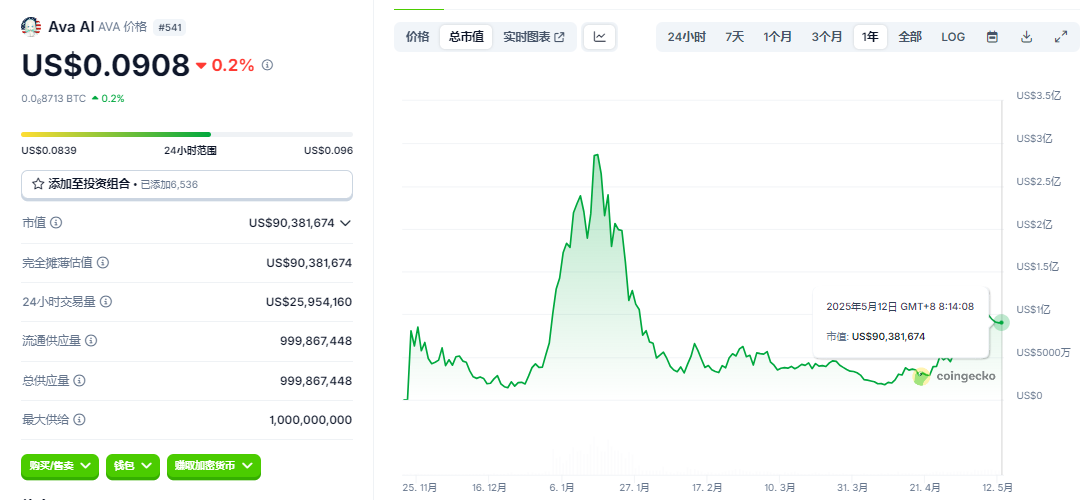1082x500 pixels.
Task: Switch to the line chart type icon
Action: 599,37
